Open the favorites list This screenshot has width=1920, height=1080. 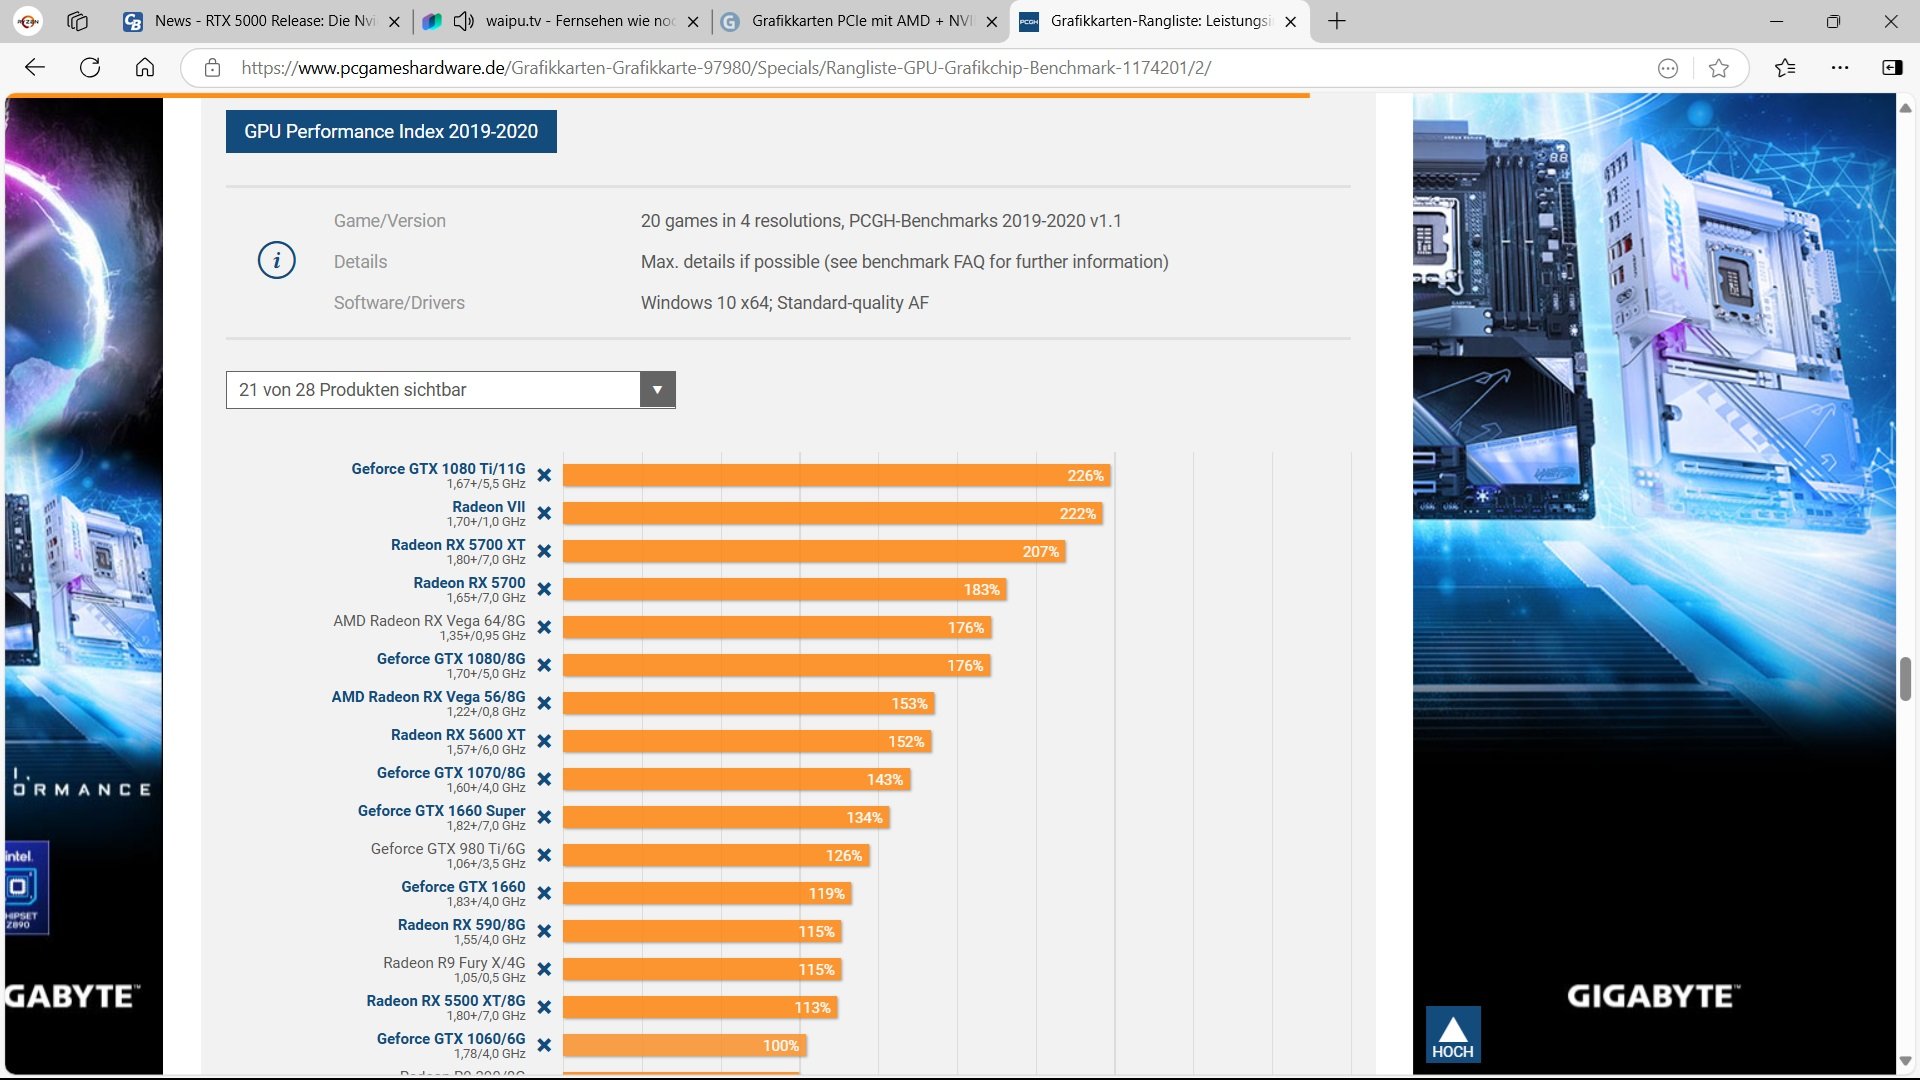(1785, 68)
